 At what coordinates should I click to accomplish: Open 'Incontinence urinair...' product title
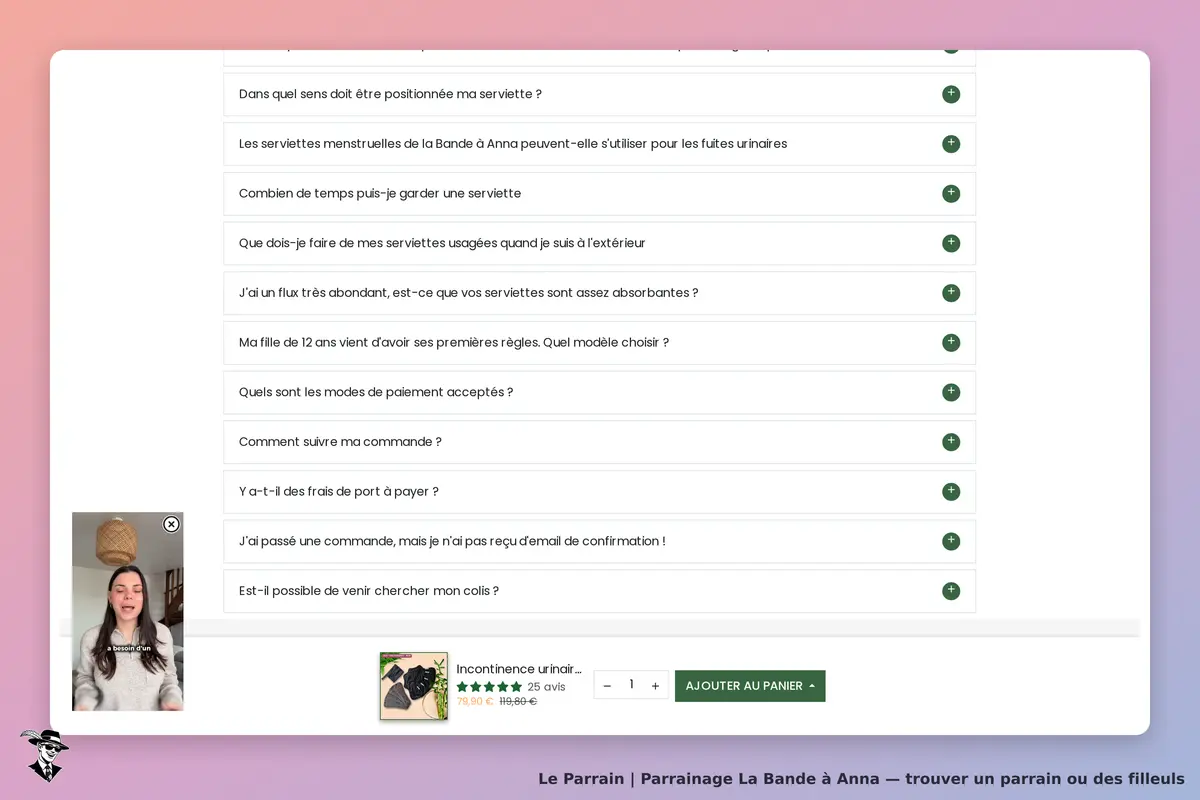pos(519,669)
